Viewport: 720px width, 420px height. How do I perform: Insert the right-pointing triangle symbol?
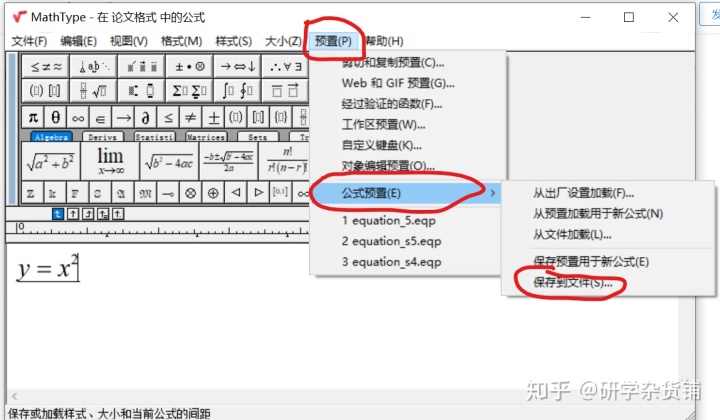coord(258,193)
